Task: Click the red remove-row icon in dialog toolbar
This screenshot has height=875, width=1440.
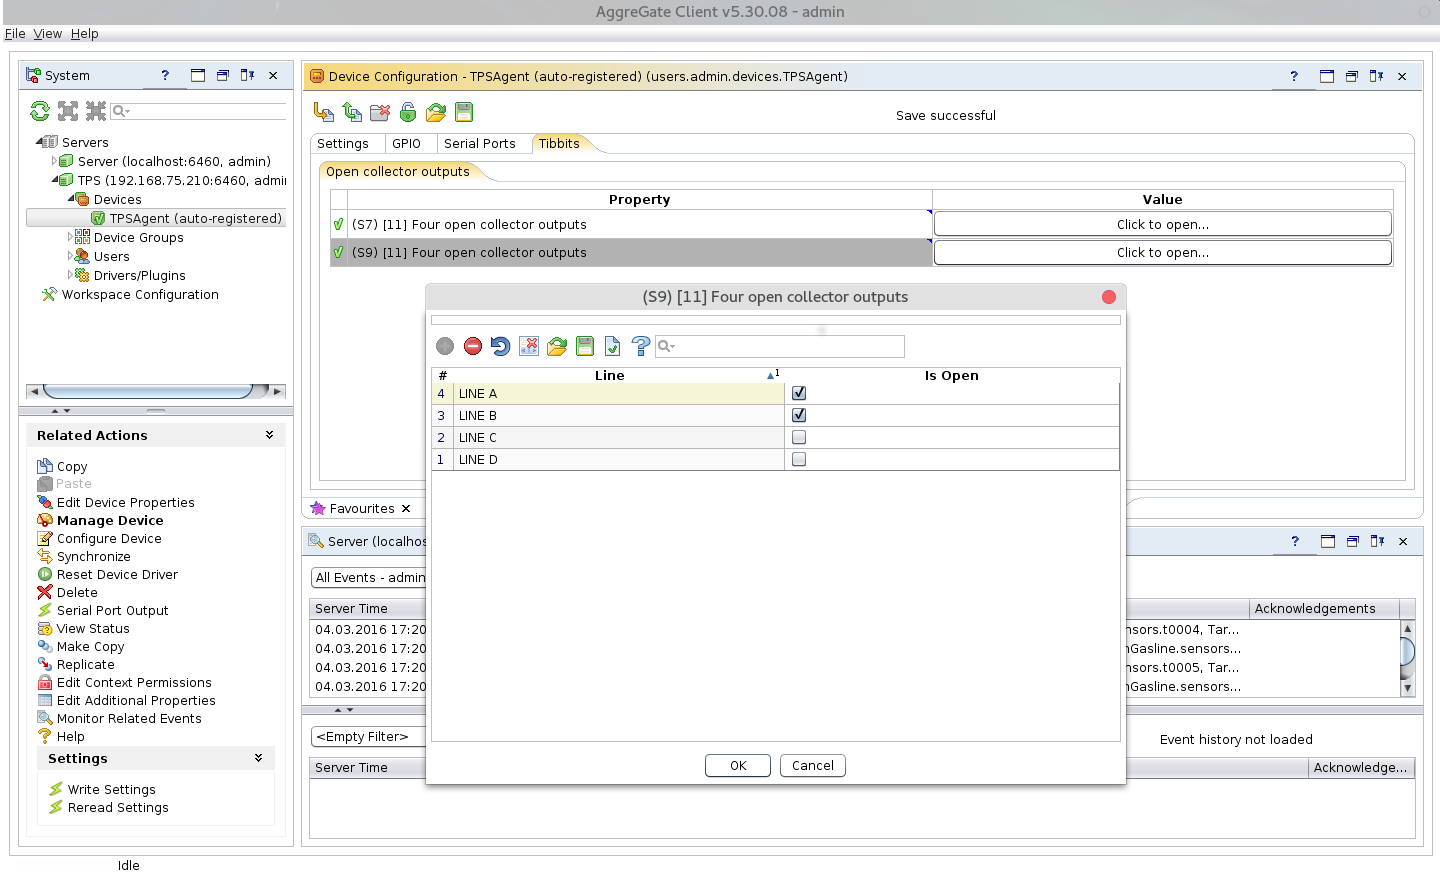Action: (x=473, y=346)
